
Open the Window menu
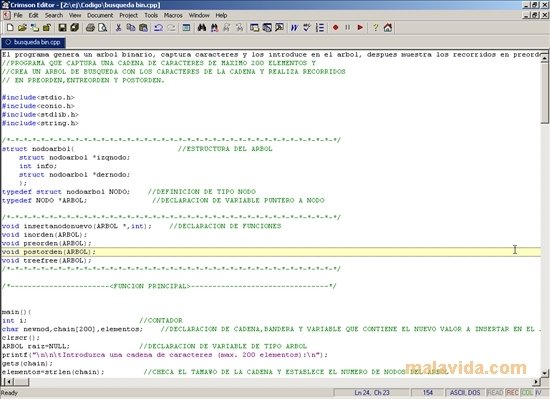[x=199, y=15]
